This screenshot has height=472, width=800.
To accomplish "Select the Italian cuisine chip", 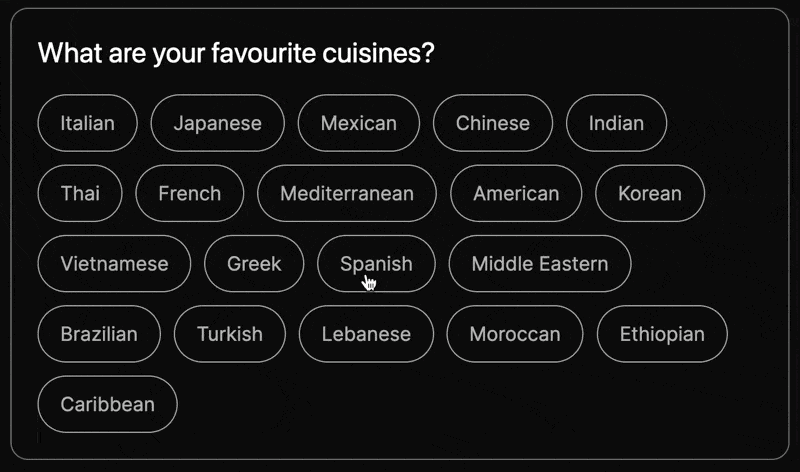I will (87, 123).
